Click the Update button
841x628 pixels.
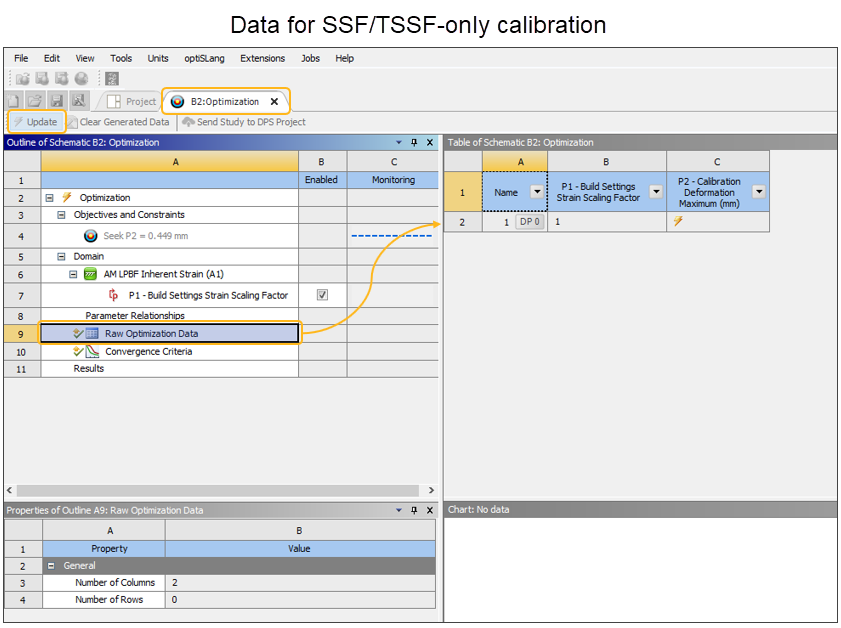[36, 122]
